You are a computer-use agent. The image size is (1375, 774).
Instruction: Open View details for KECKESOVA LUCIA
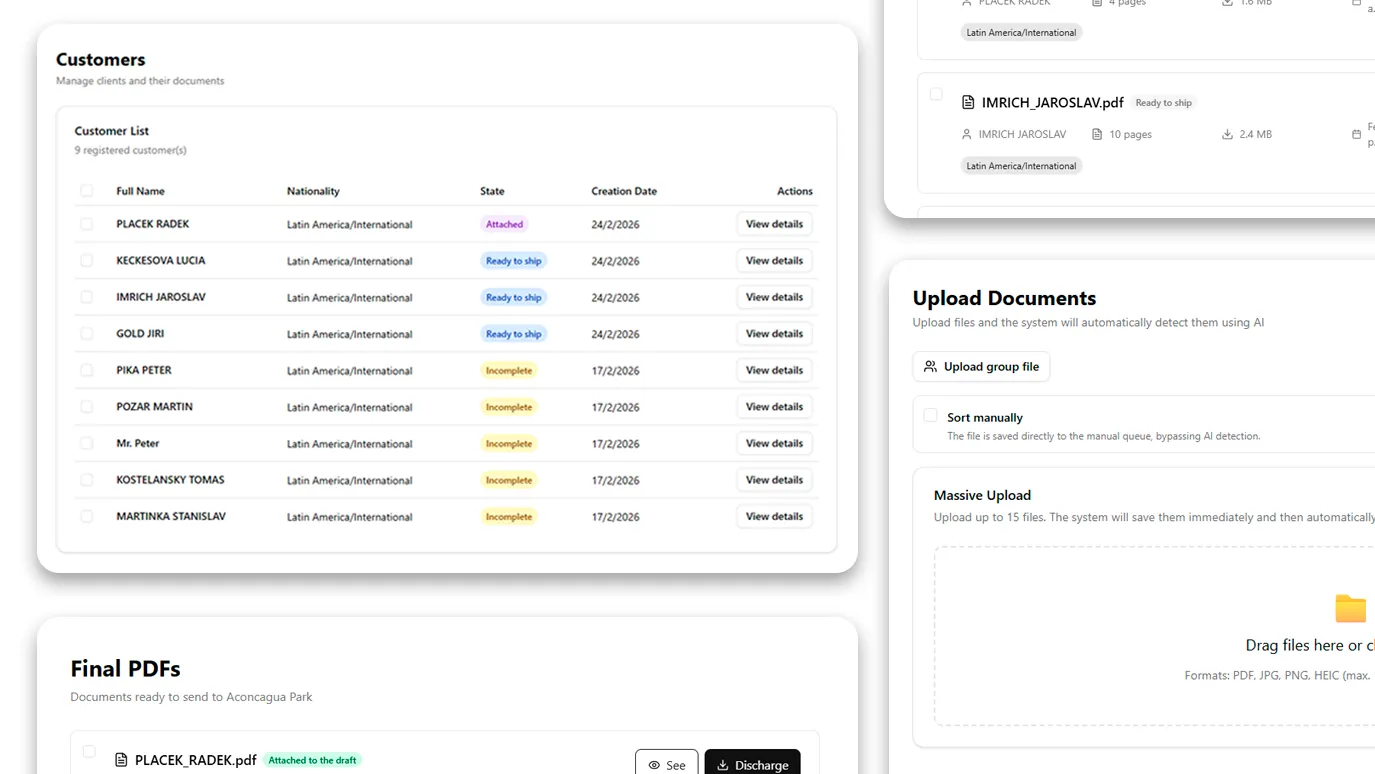pos(774,261)
